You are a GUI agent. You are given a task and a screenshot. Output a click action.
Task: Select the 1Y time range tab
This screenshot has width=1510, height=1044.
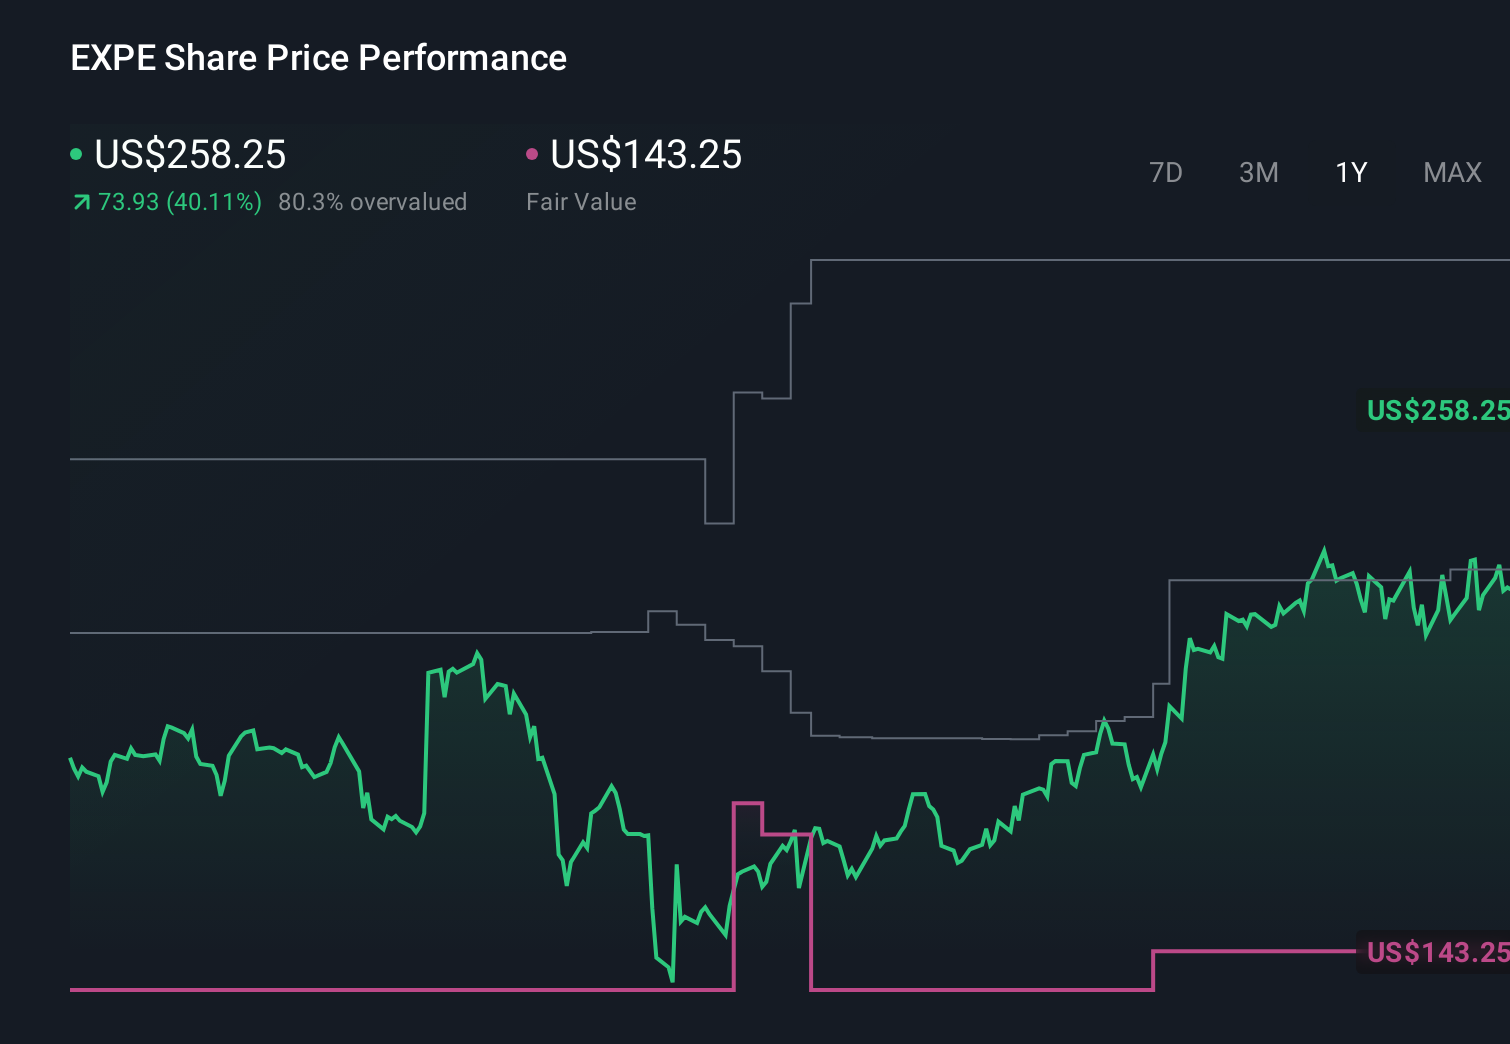pyautogui.click(x=1351, y=173)
